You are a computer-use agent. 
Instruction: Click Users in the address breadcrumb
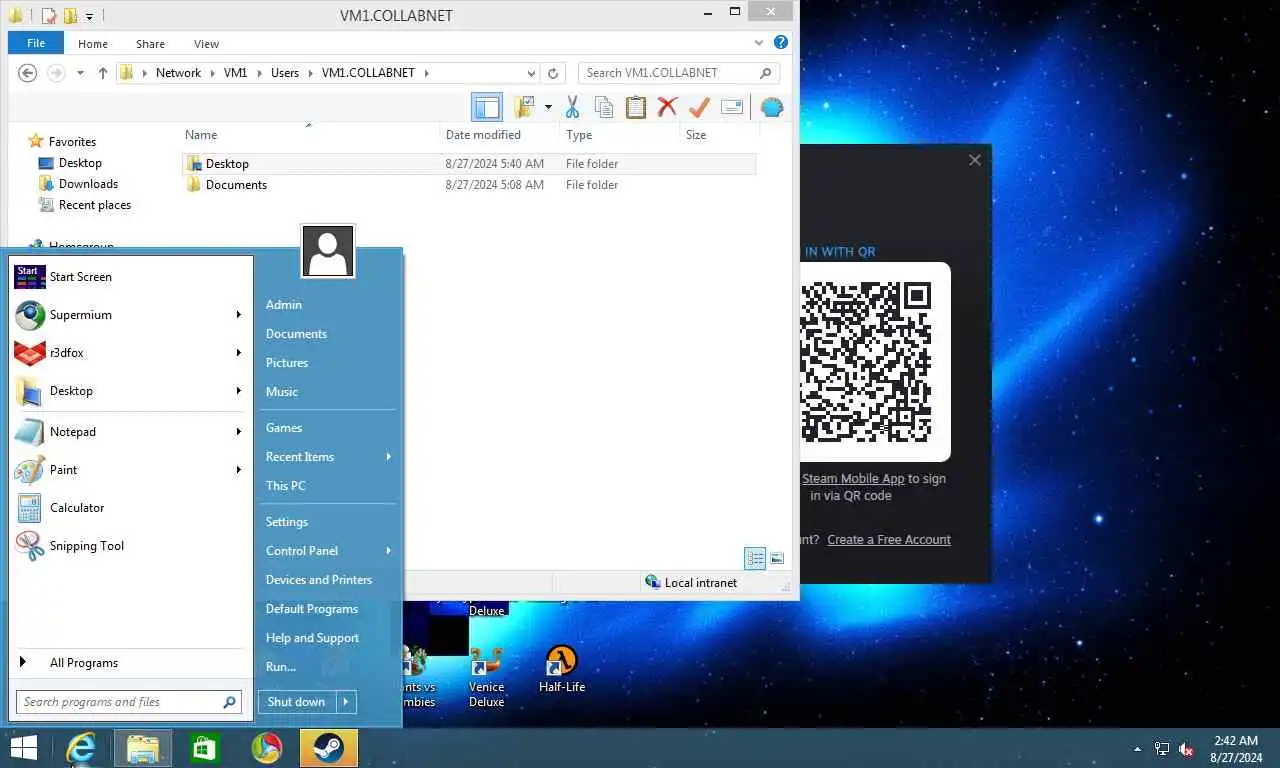(x=285, y=73)
